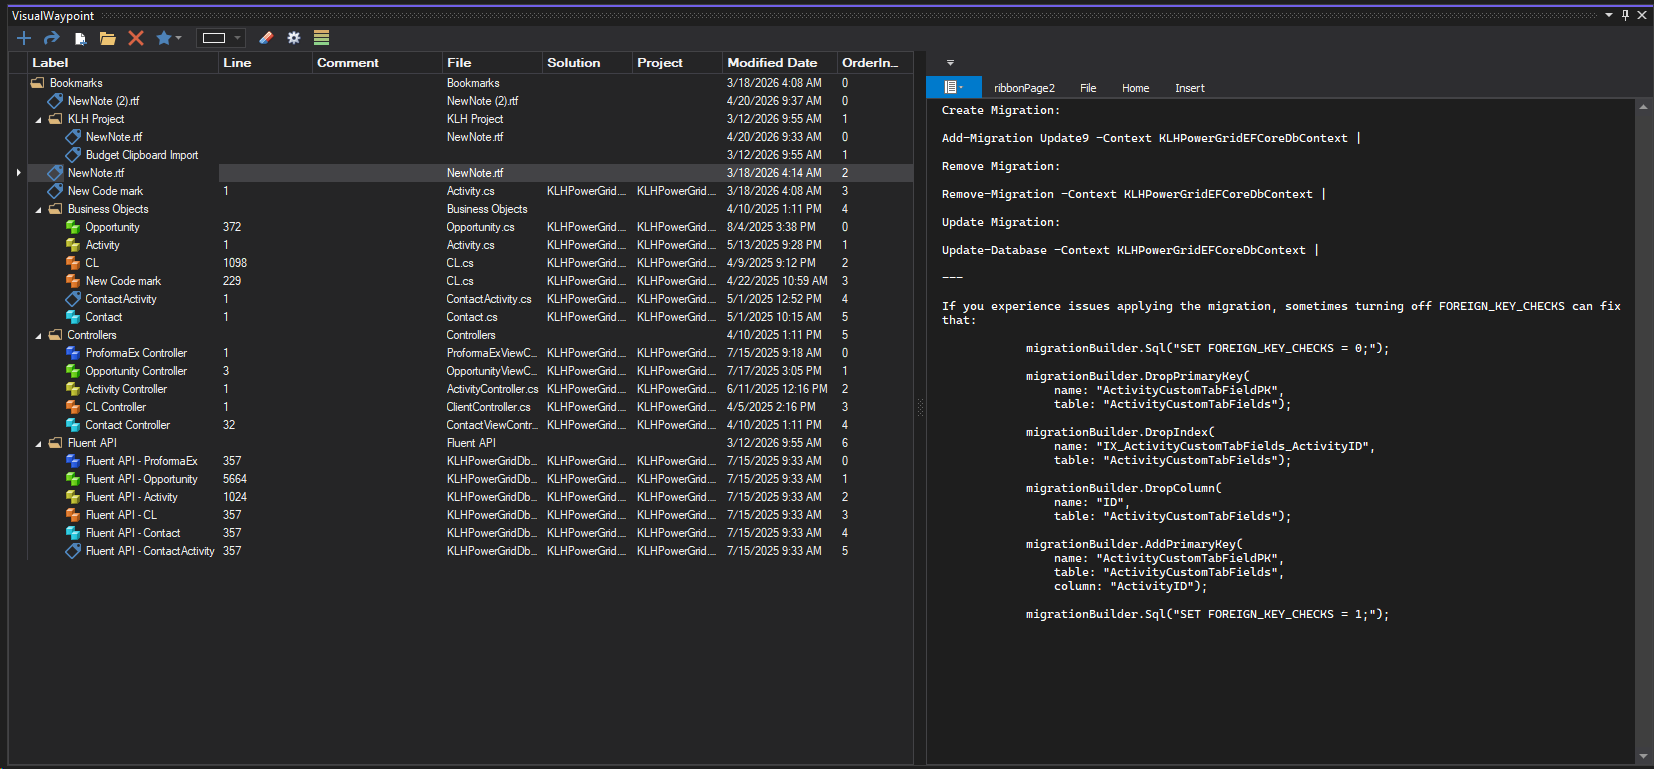Click the tag icon beside ContactActivity
Screen dimensions: 1654x769
[x=73, y=299]
